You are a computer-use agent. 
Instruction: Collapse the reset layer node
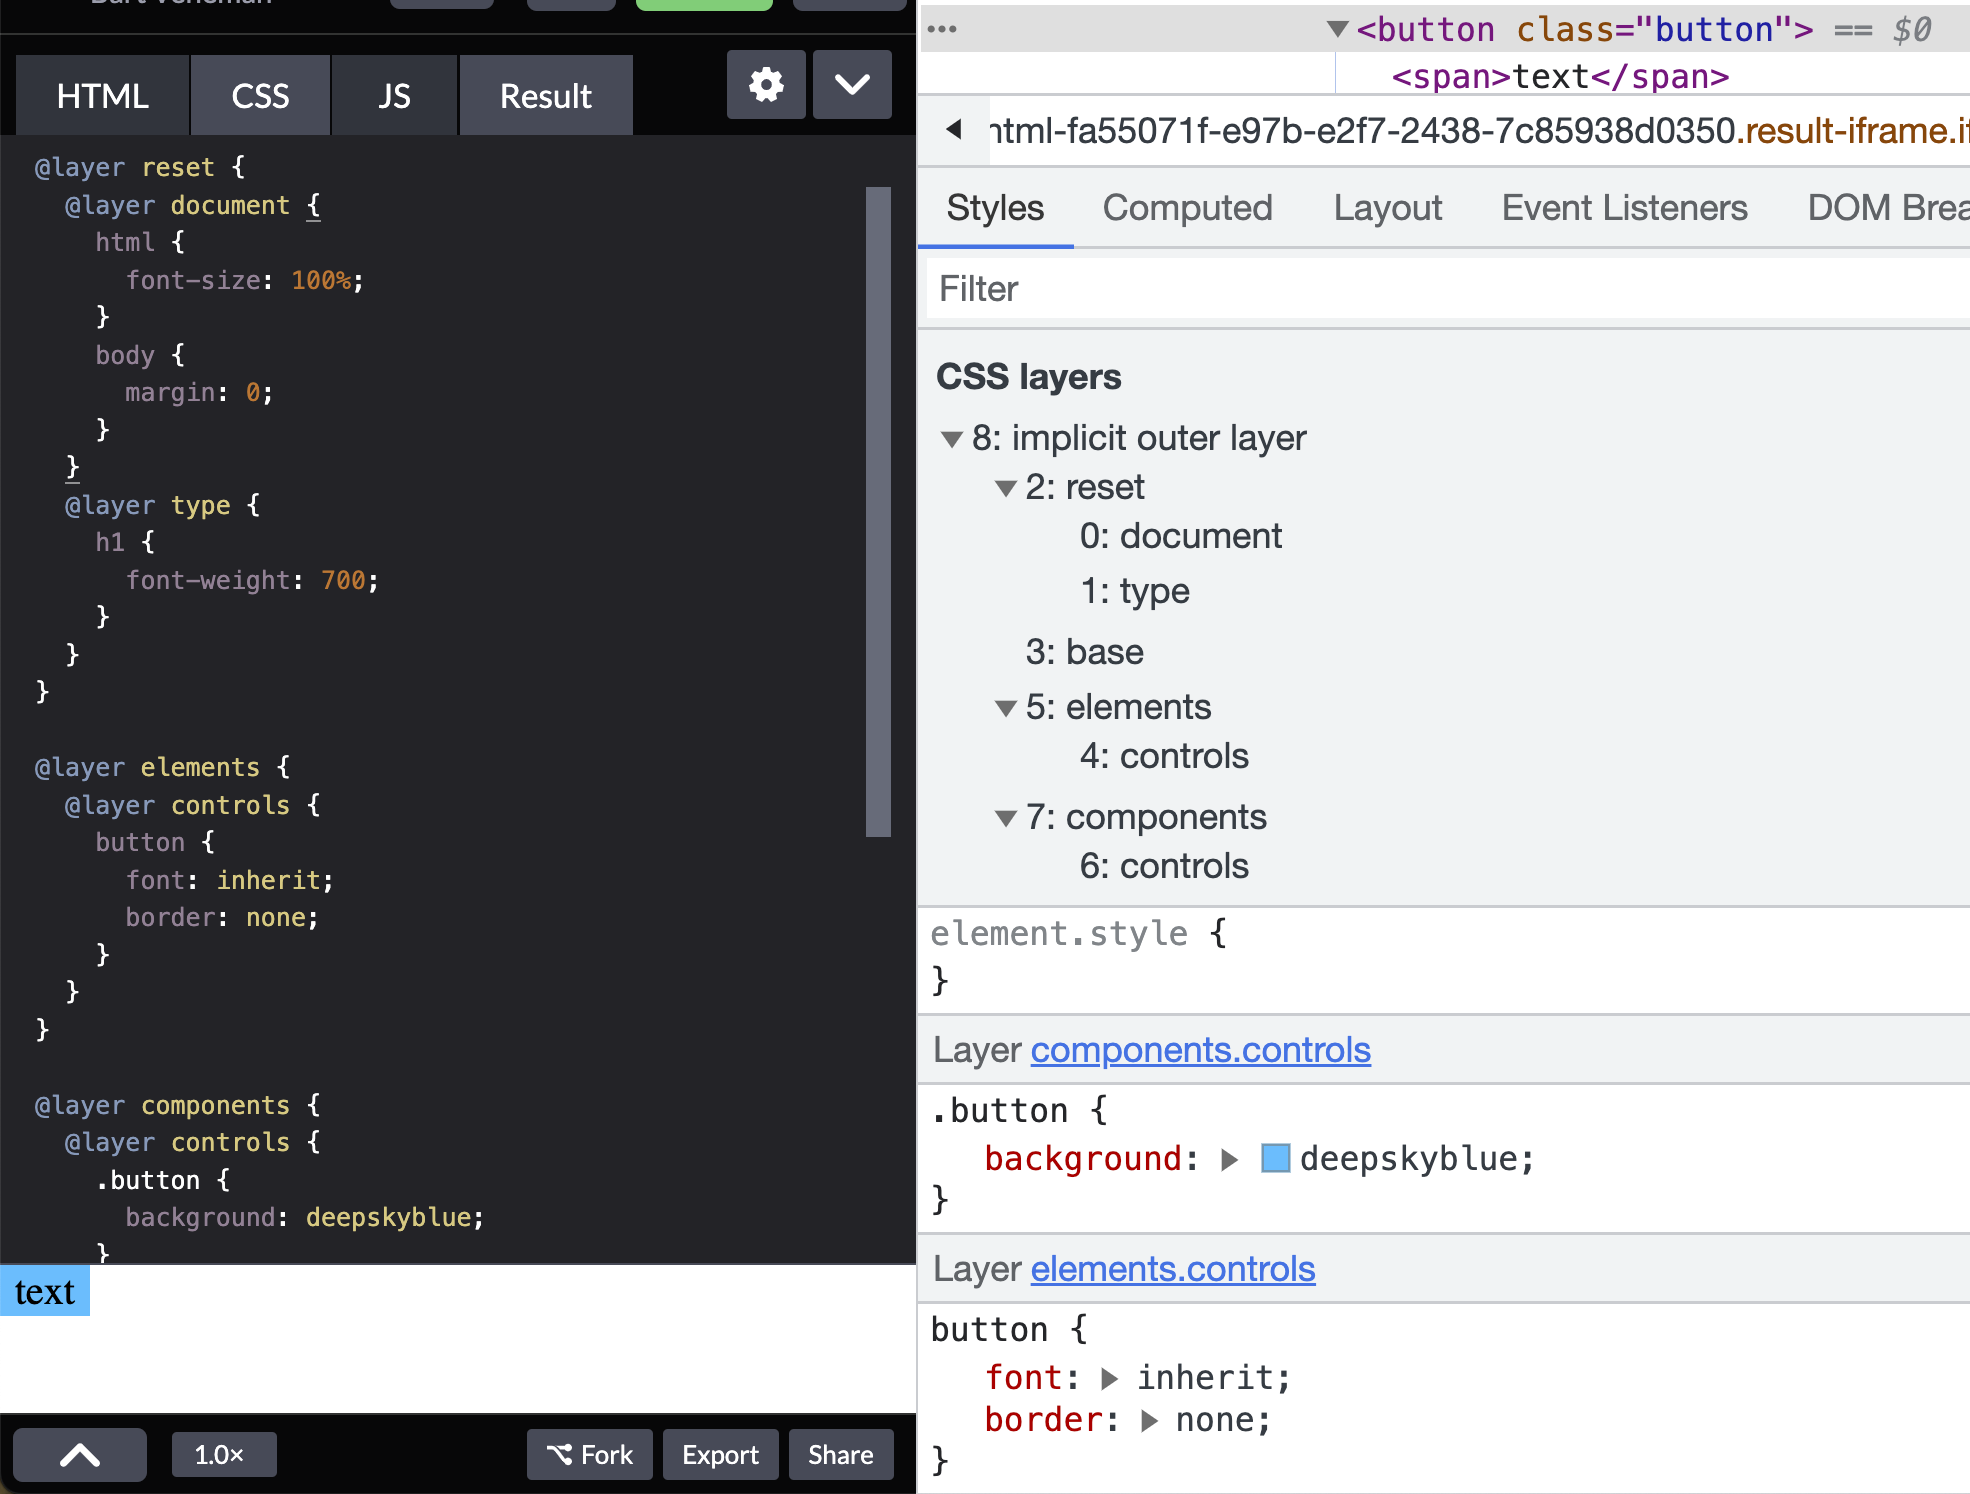(1006, 488)
